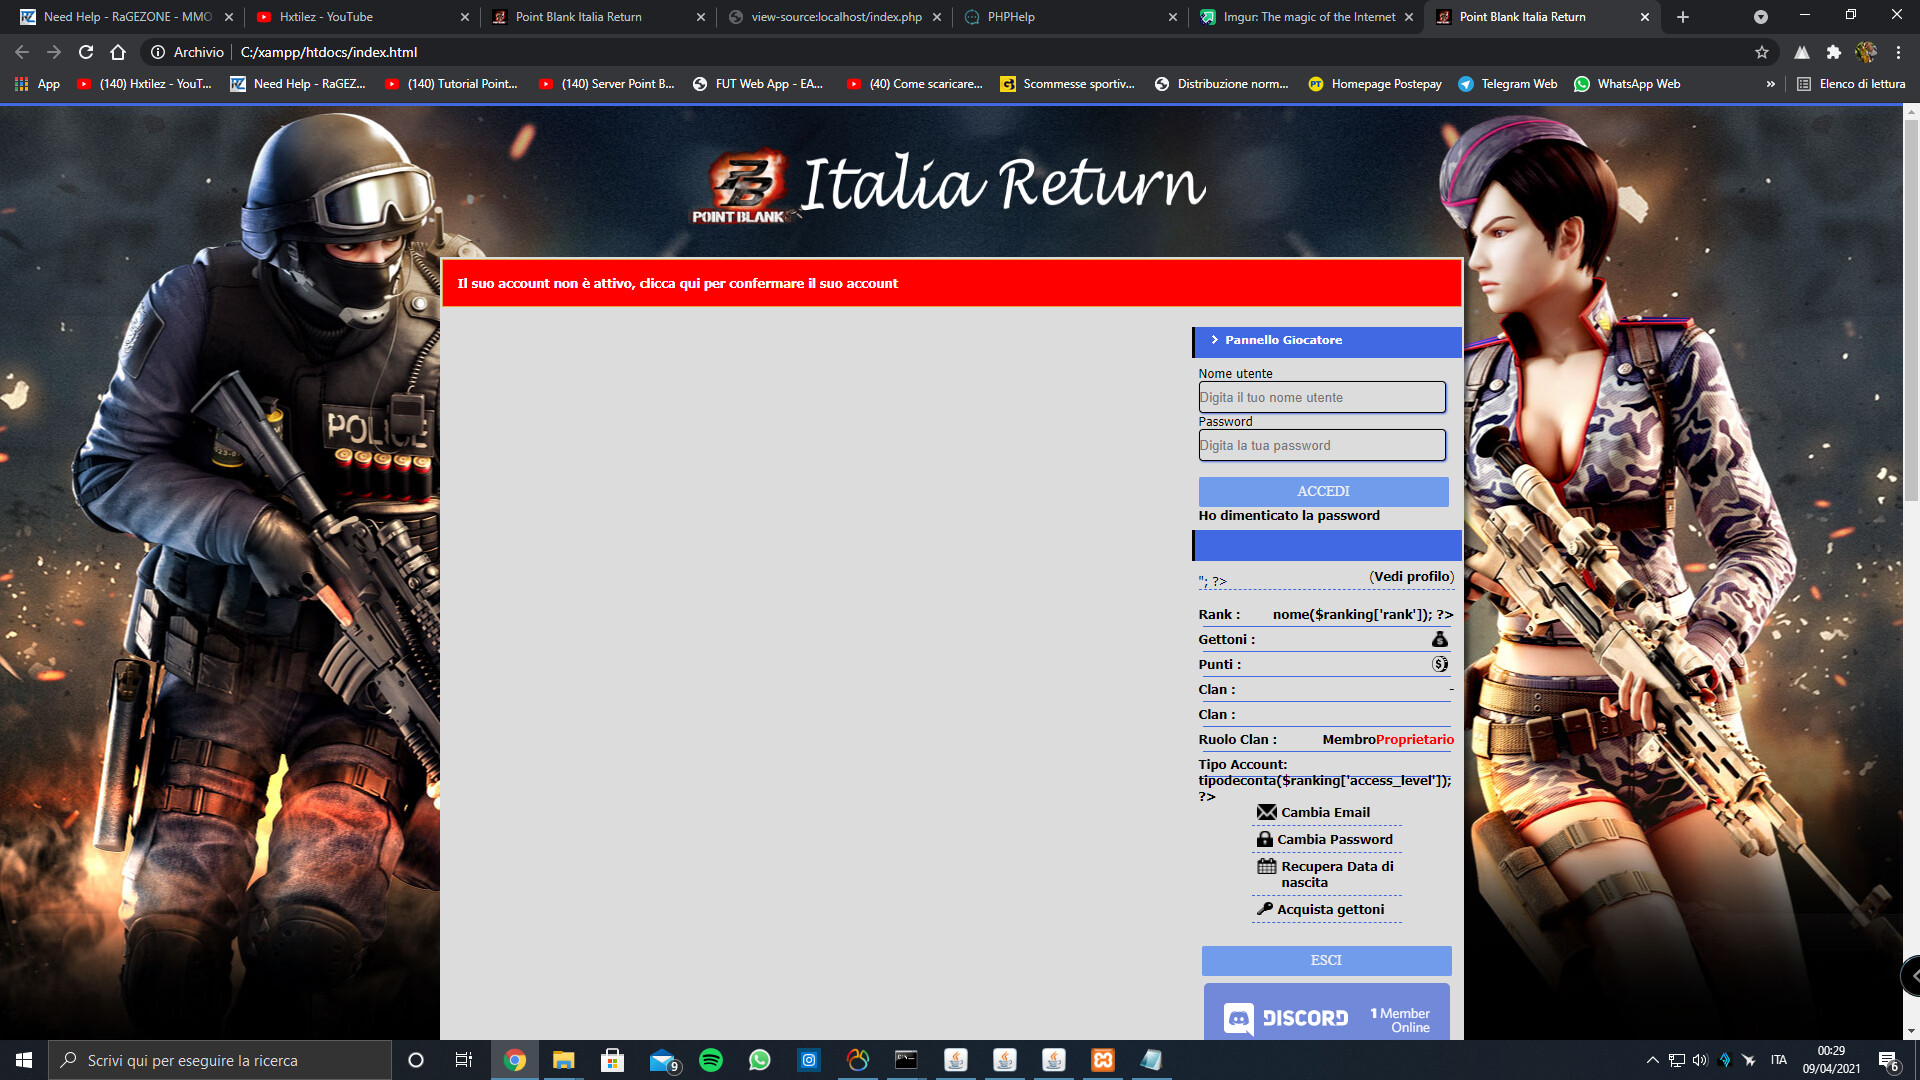The width and height of the screenshot is (1920, 1080).
Task: Open Microsoft Store from the taskbar
Action: coord(613,1060)
